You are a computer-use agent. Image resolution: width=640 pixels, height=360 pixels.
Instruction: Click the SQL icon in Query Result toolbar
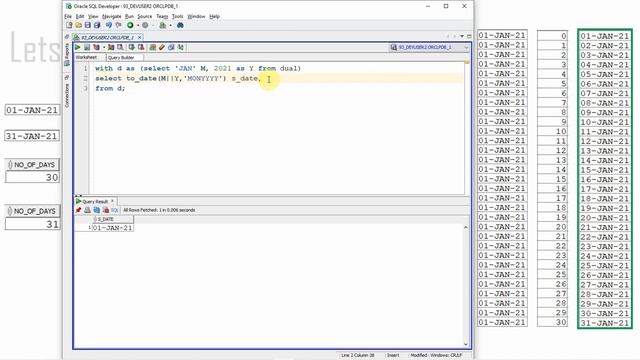[114, 210]
